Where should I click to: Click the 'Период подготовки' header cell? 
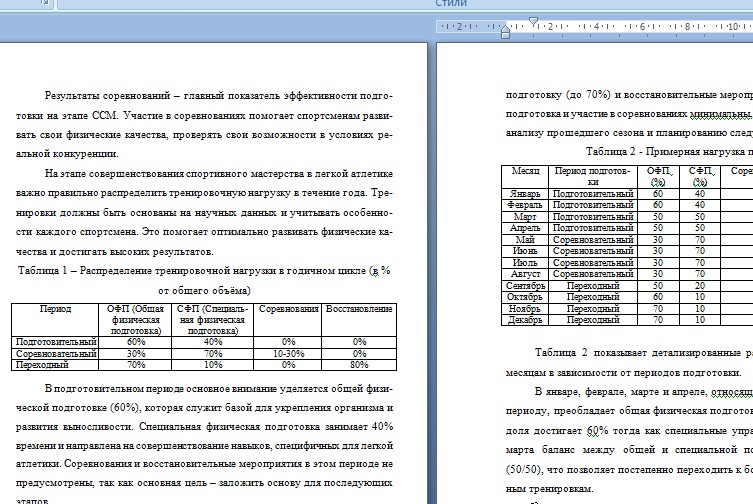click(593, 176)
